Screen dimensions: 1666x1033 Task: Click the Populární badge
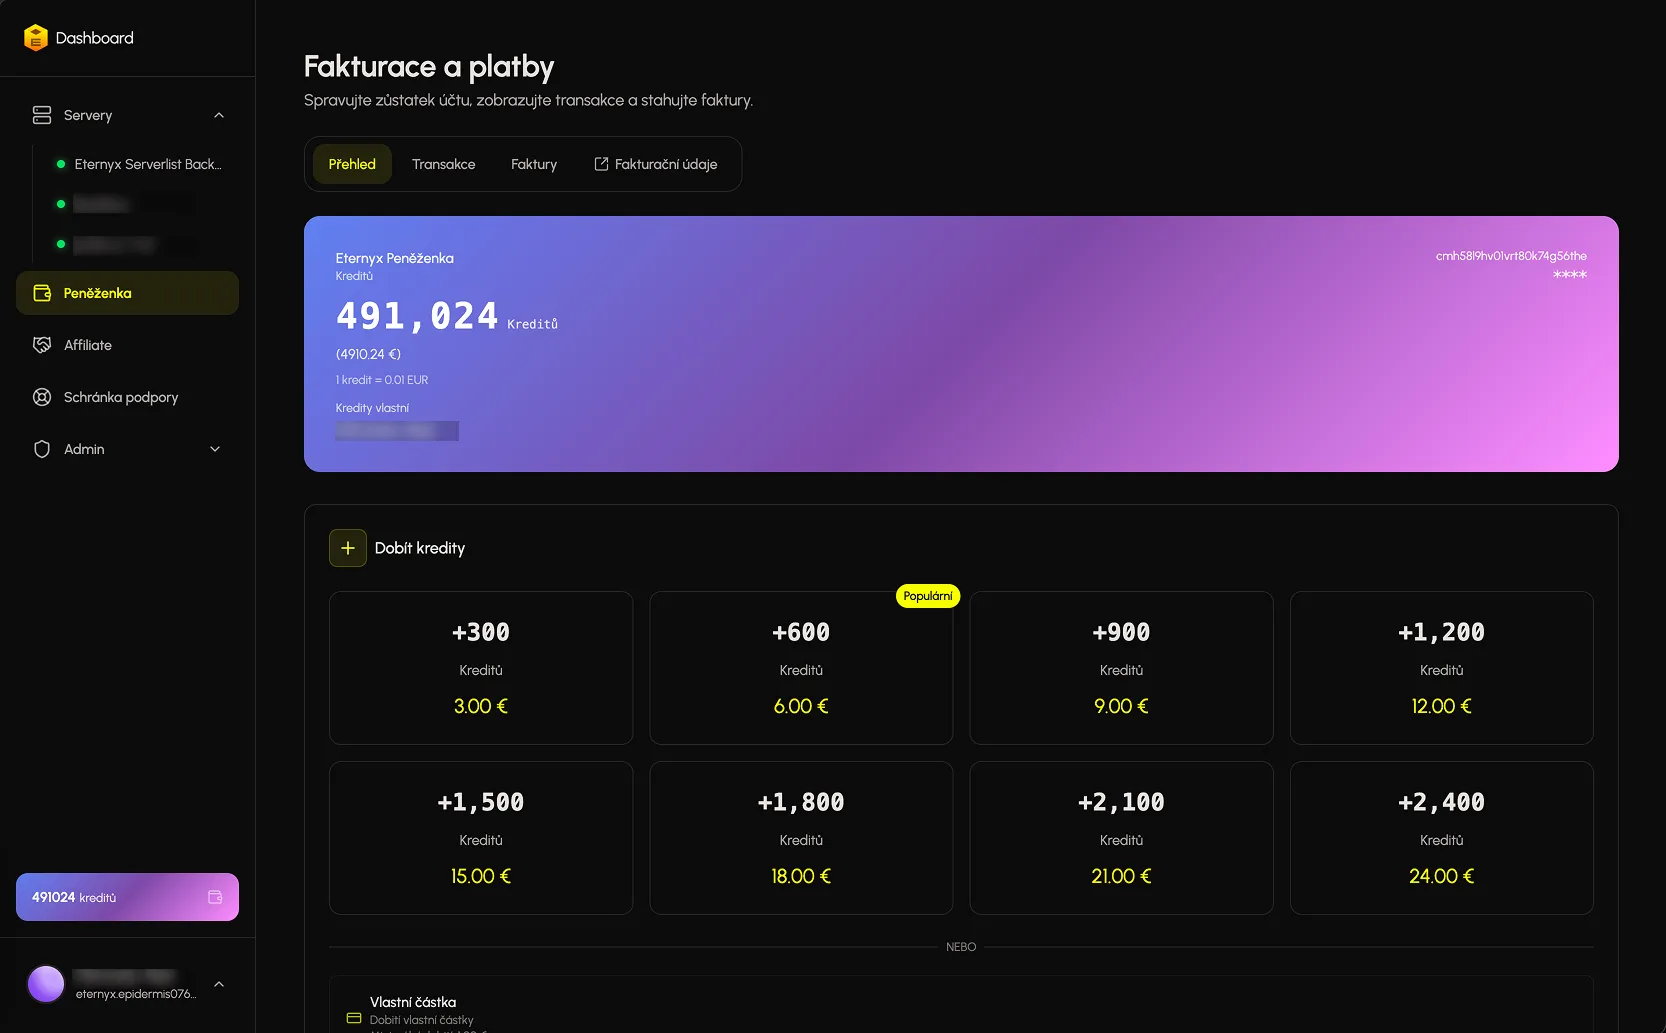click(928, 596)
